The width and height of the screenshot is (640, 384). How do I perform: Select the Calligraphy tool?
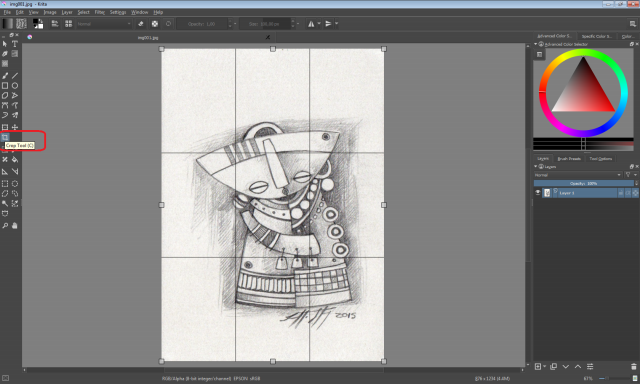click(5, 53)
